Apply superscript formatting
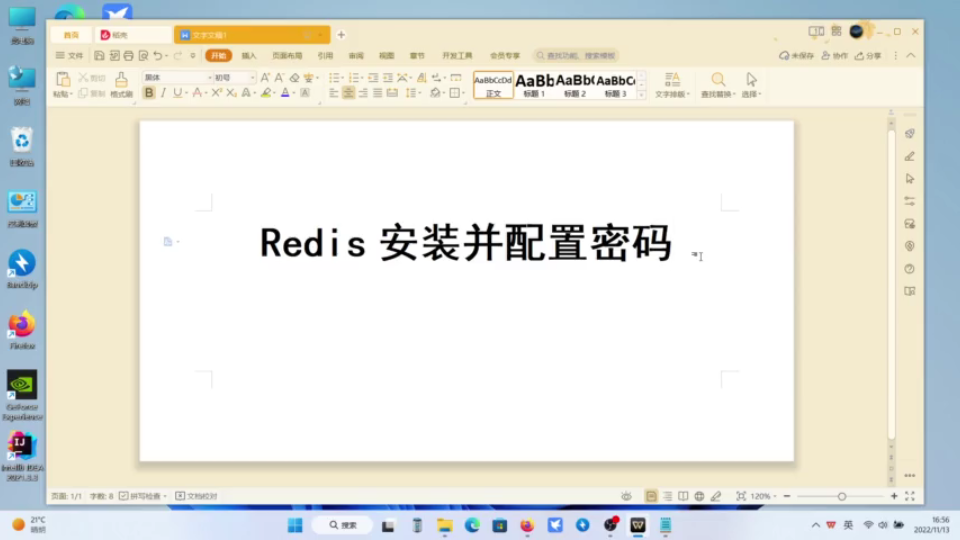 217,93
